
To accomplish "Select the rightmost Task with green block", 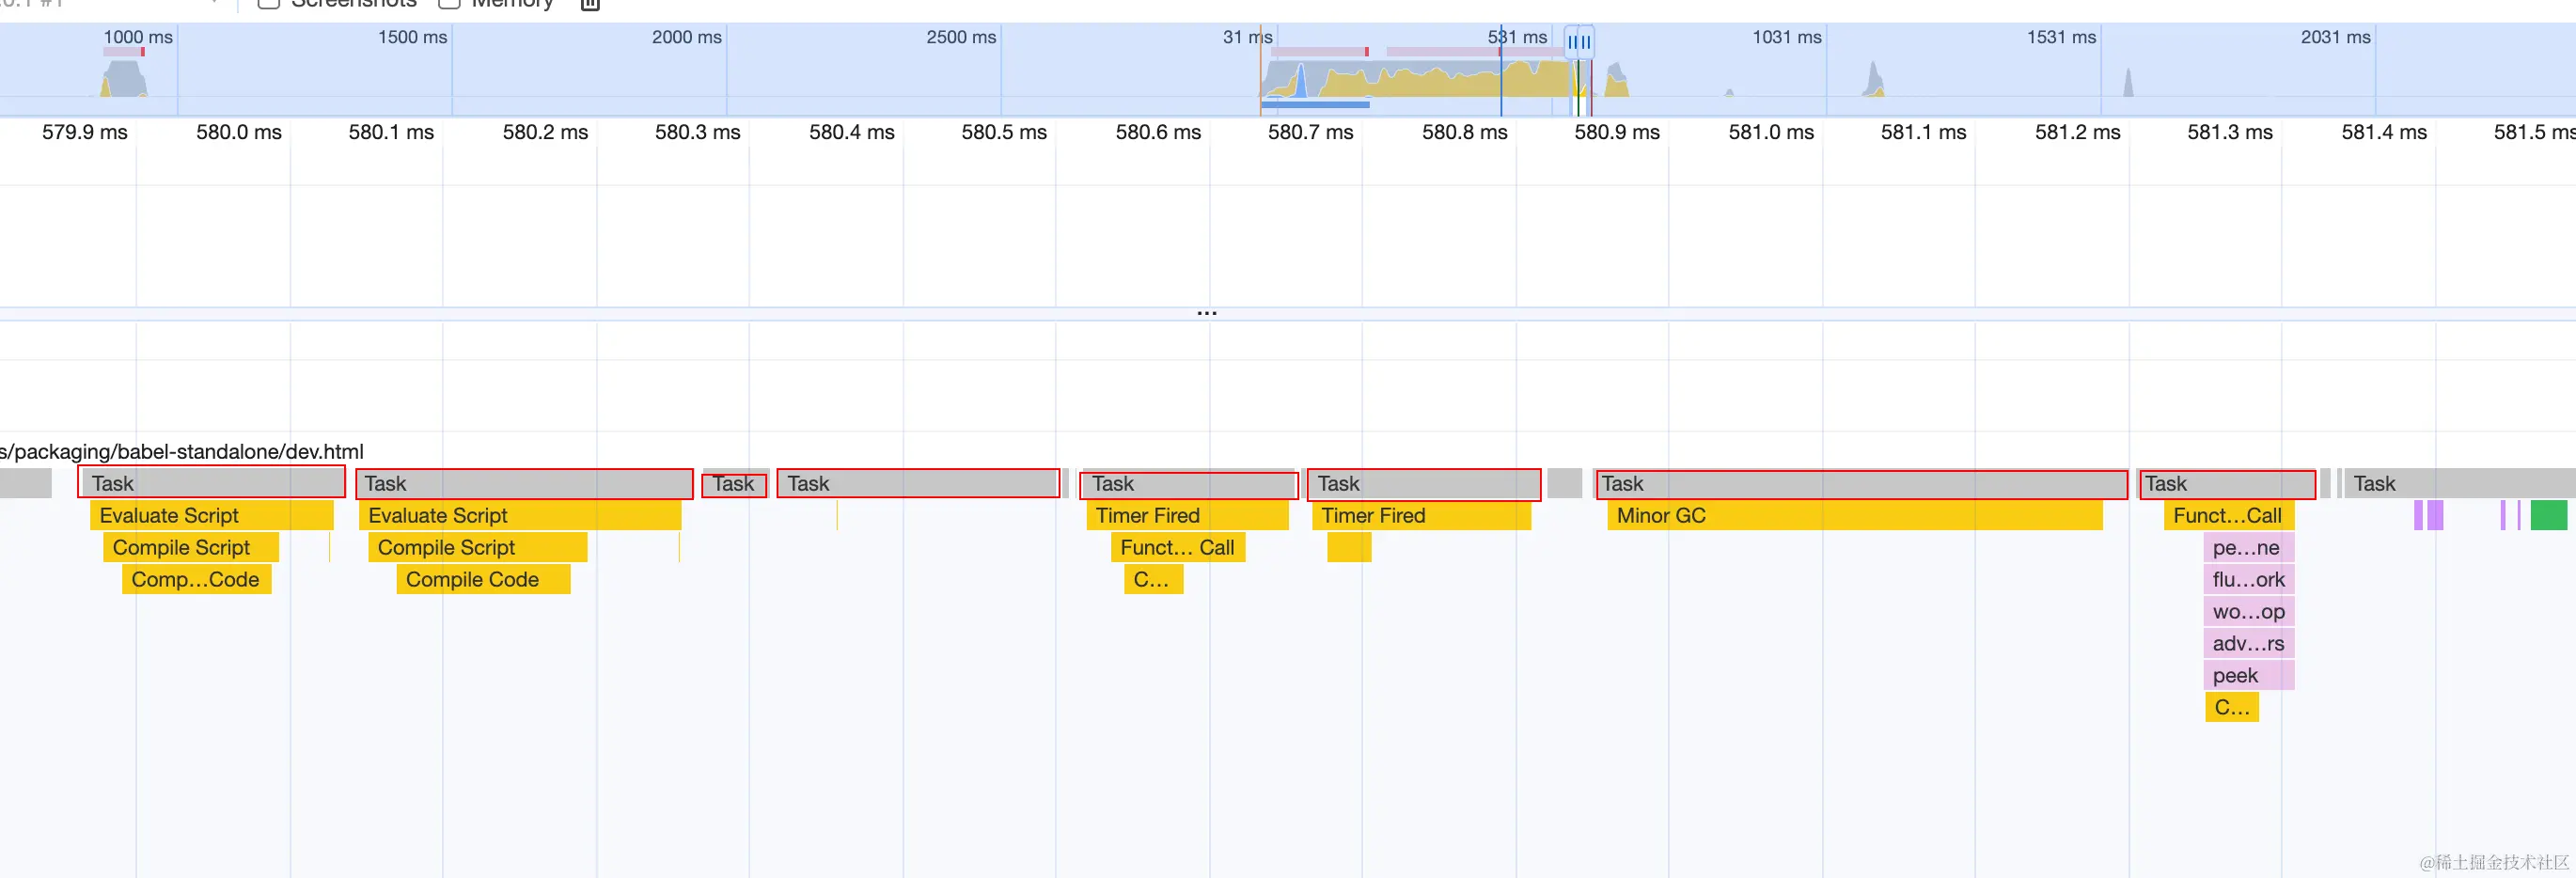I will tap(2459, 483).
